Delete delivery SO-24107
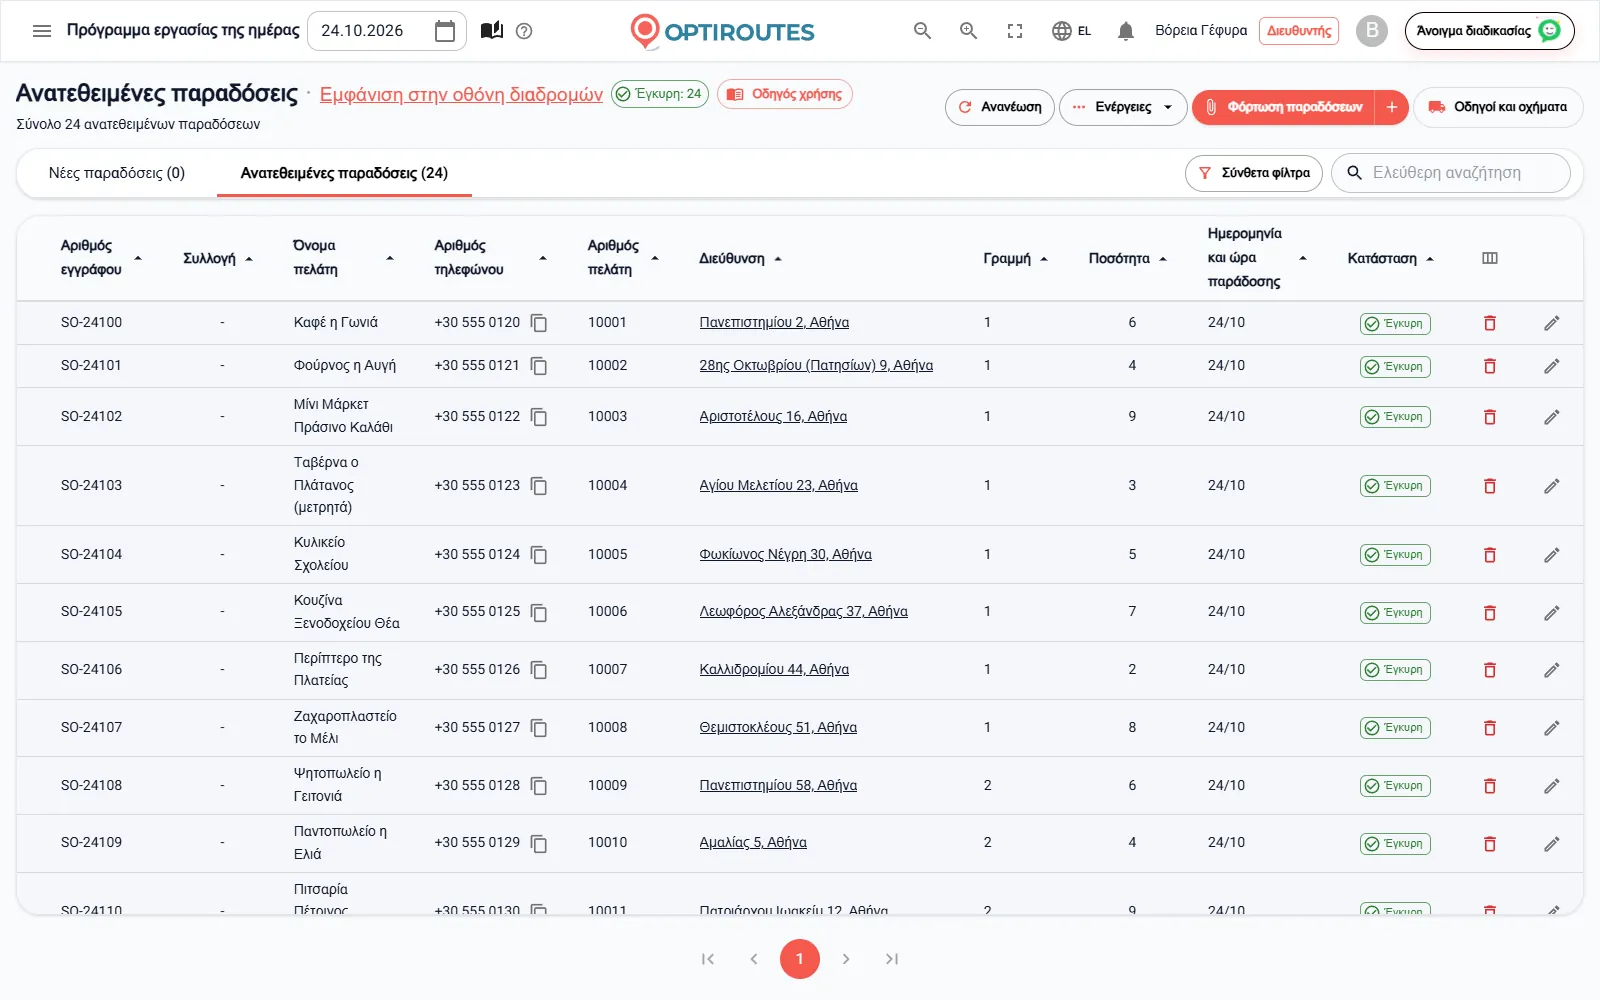This screenshot has width=1600, height=1000. (x=1490, y=728)
